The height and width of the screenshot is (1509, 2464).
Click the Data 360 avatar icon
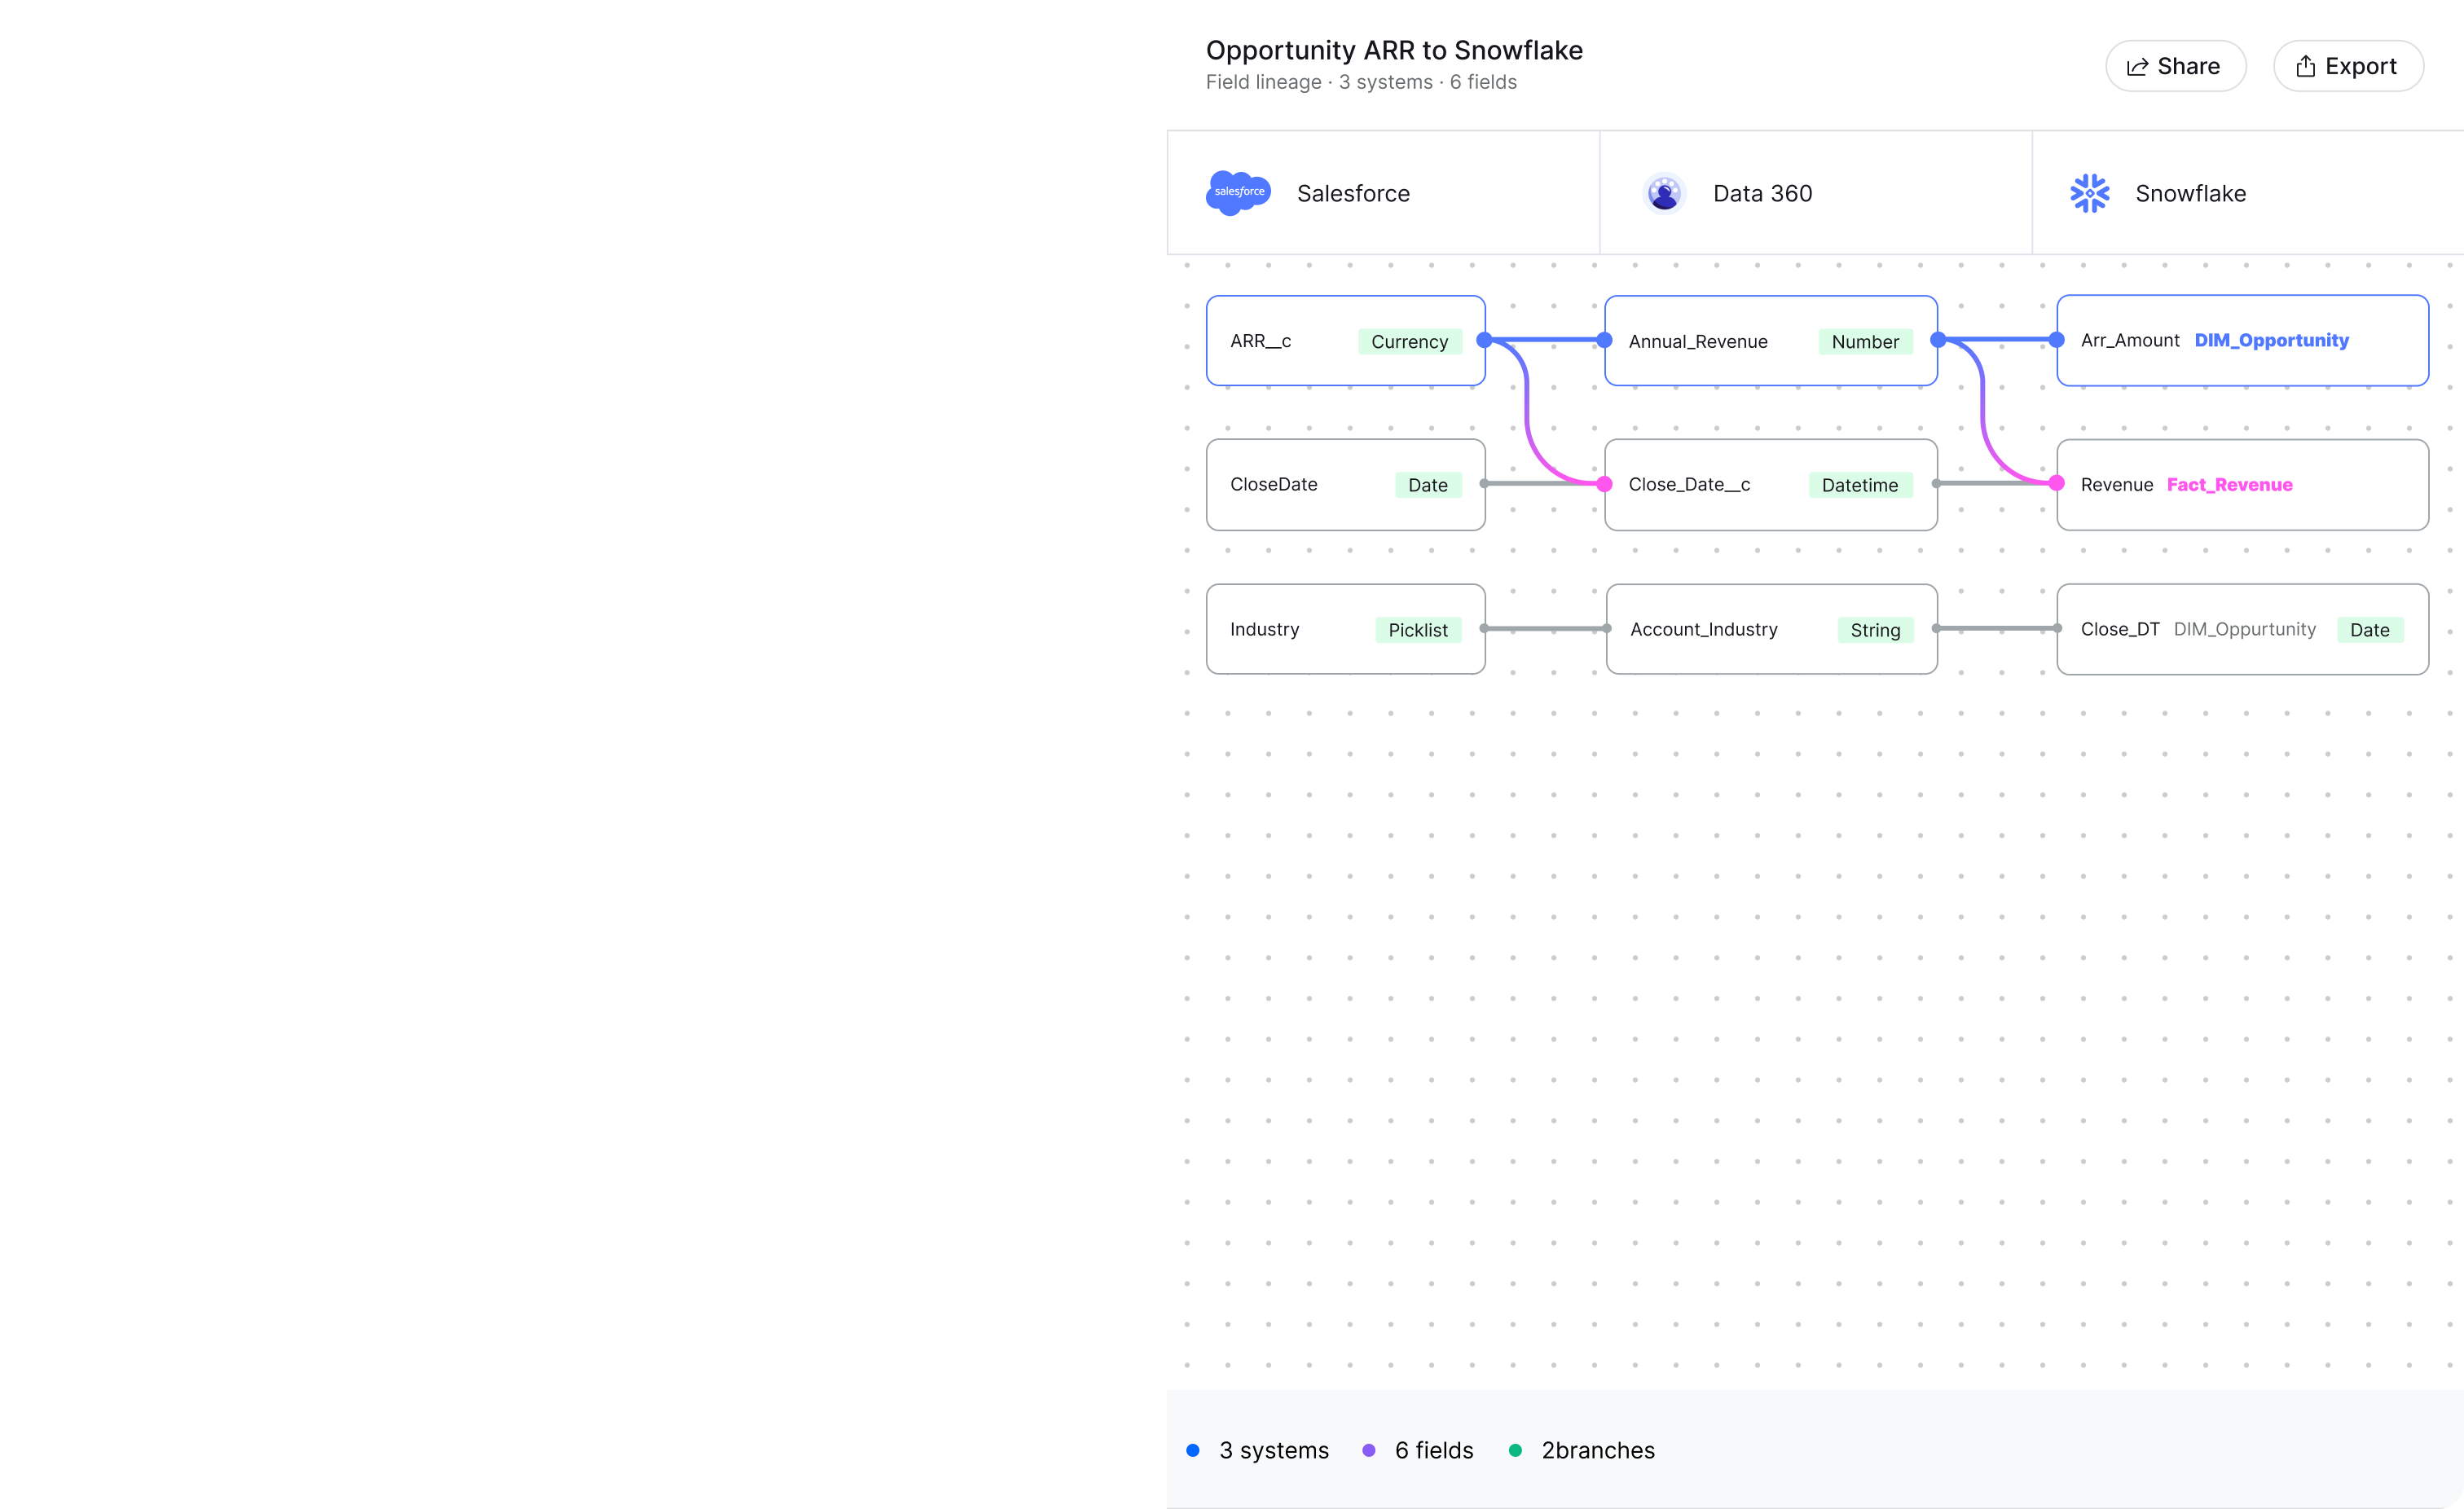[x=1664, y=193]
